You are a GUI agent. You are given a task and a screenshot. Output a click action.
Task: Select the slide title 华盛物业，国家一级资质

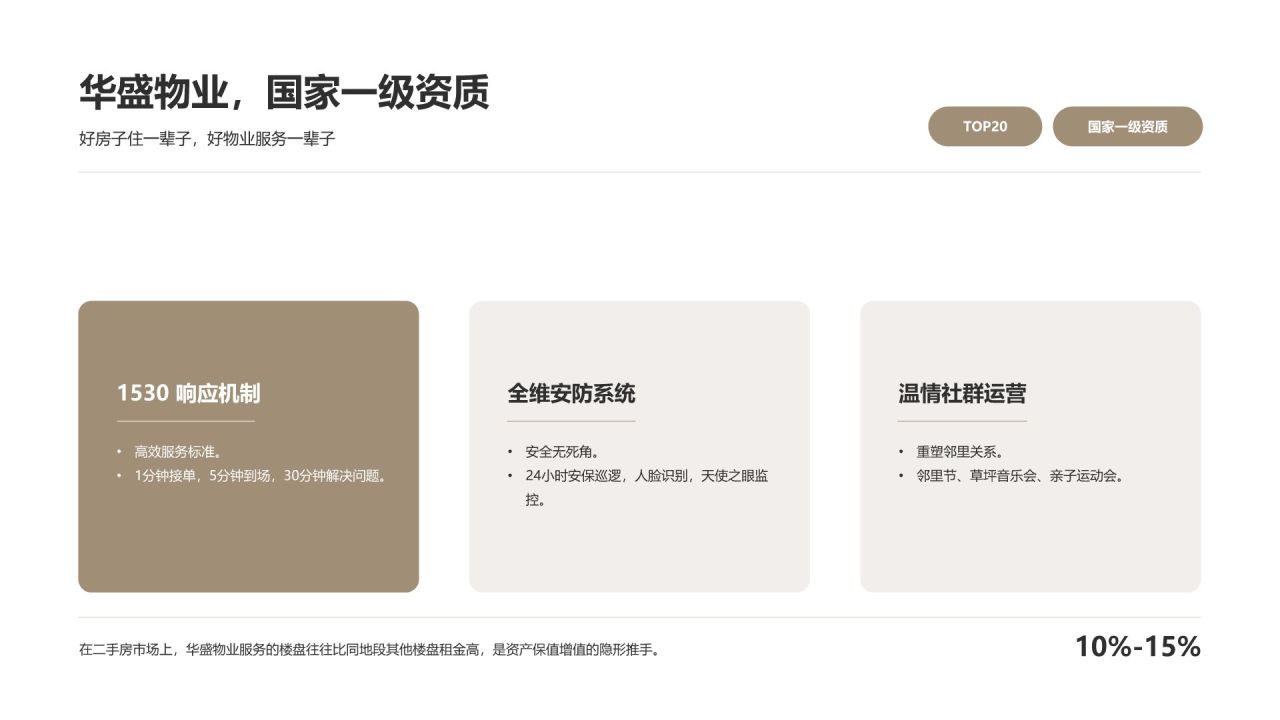click(x=284, y=92)
